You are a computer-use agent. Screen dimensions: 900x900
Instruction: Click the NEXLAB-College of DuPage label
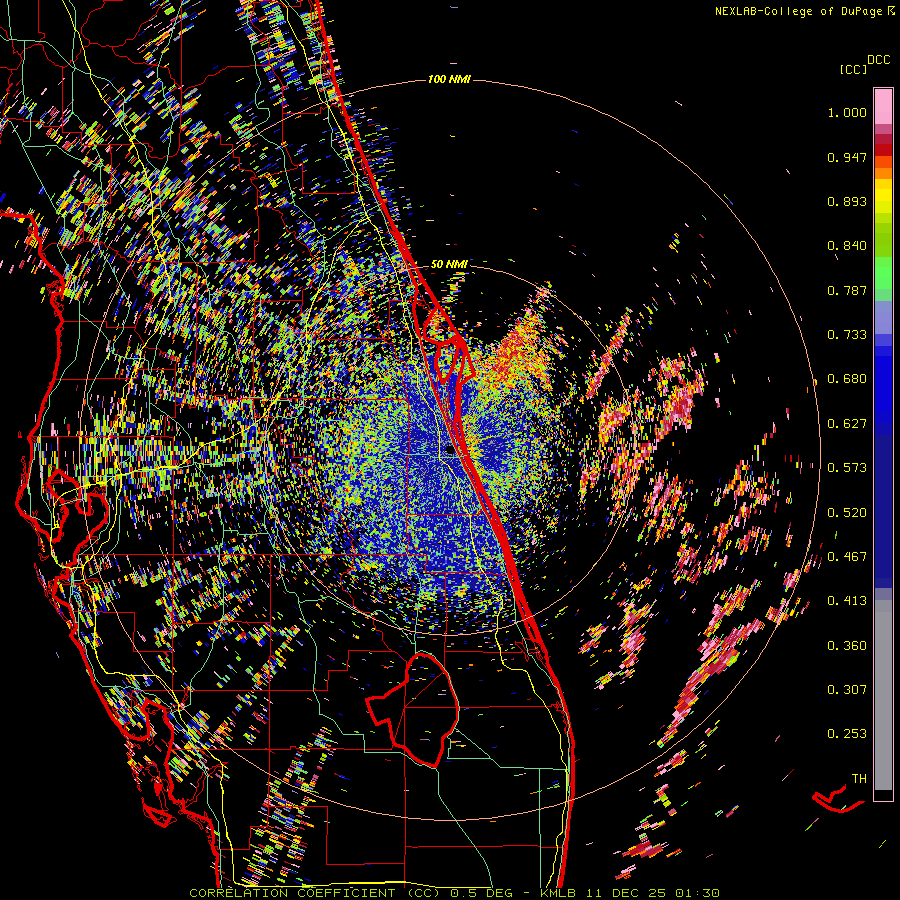[x=798, y=11]
